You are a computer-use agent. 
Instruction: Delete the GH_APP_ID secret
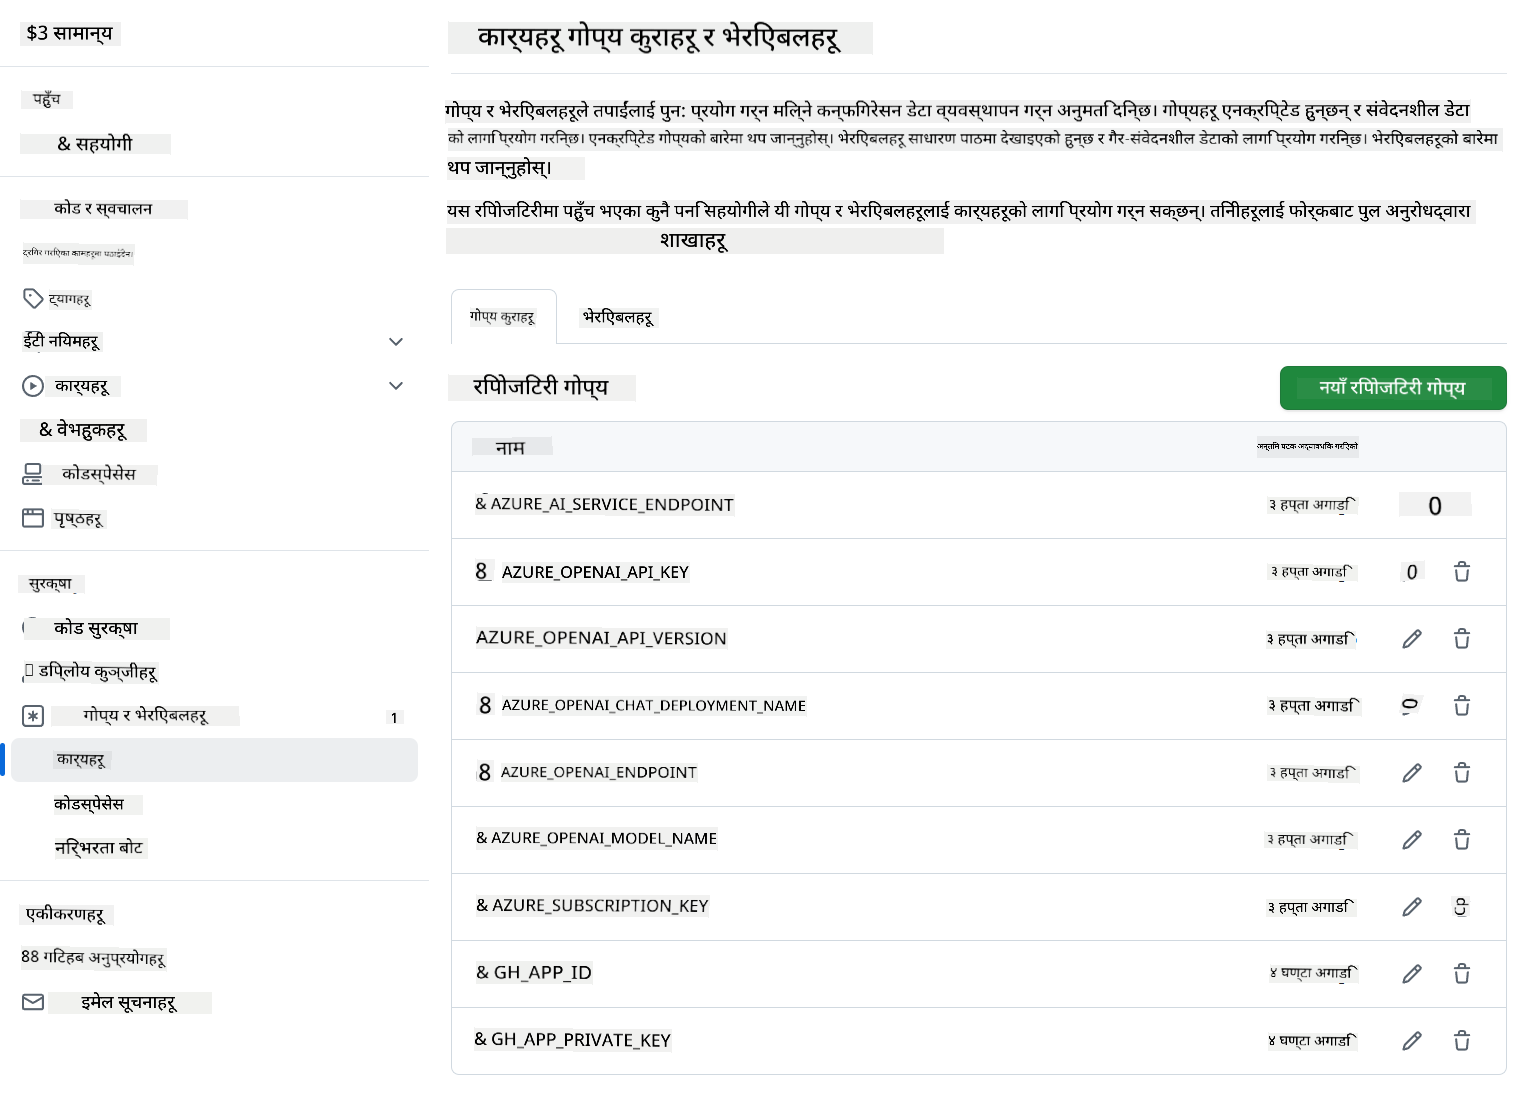1462,974
